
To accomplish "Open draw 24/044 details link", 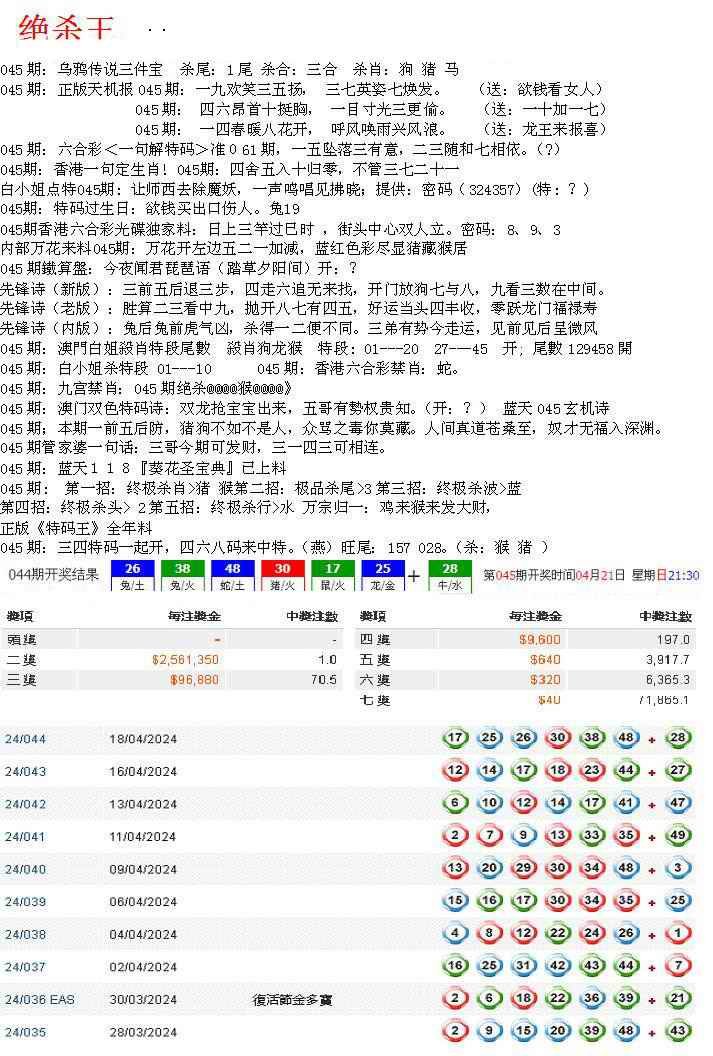I will [26, 739].
